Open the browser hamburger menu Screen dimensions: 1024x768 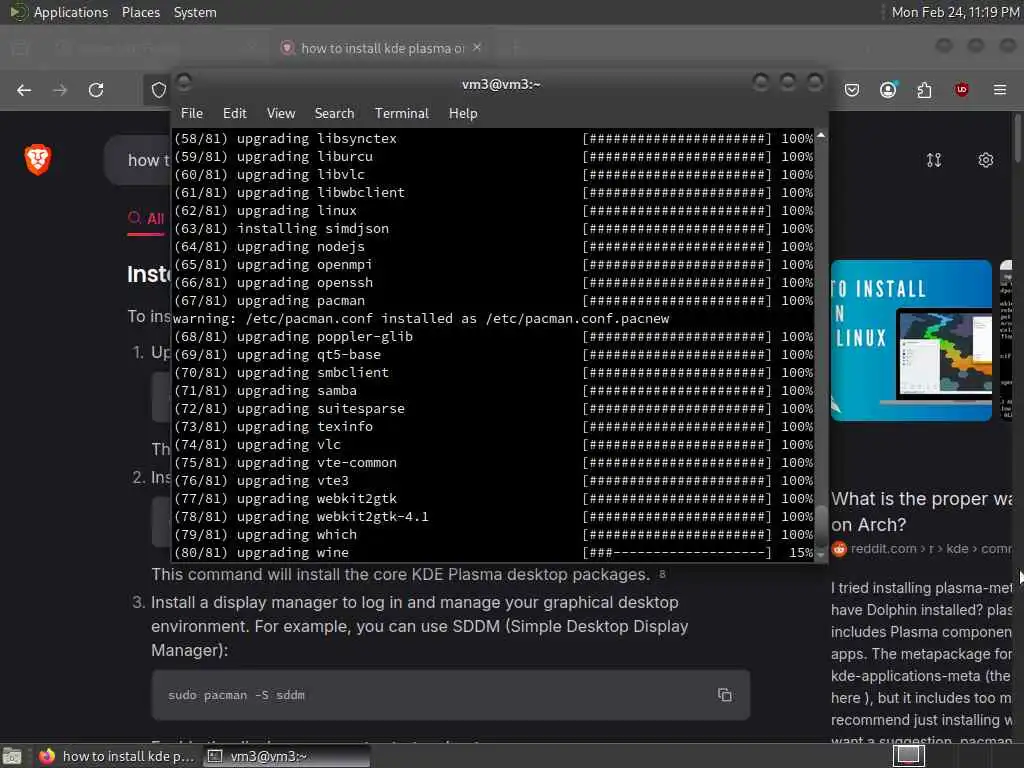[1000, 90]
